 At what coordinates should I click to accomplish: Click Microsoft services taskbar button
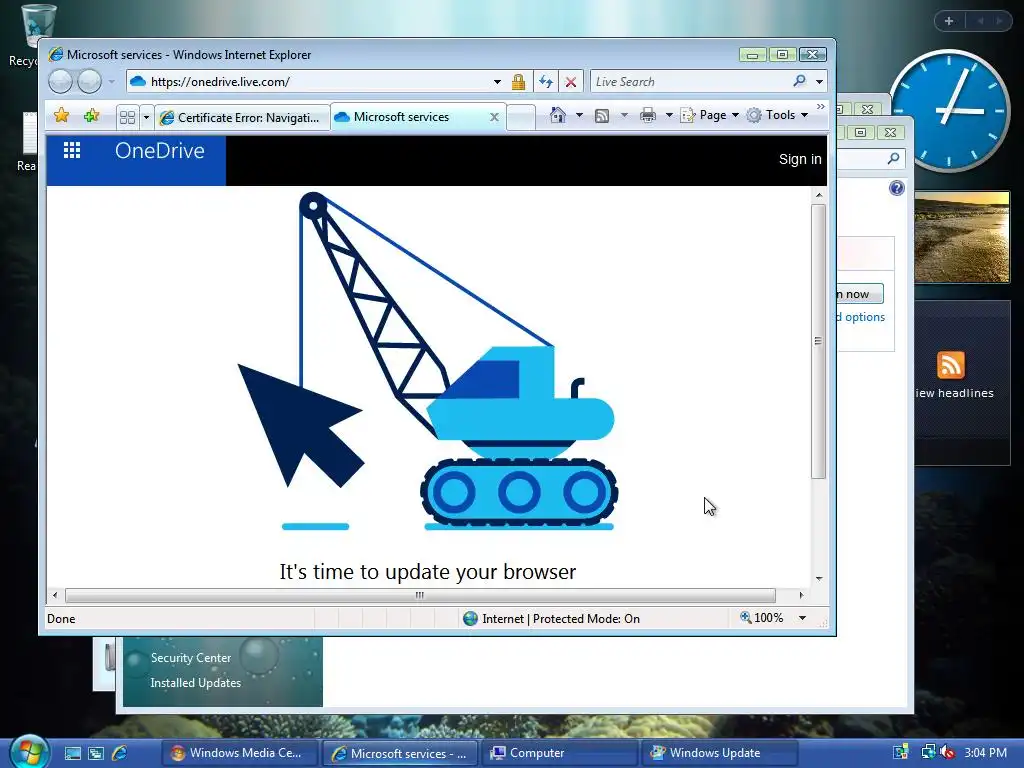[400, 753]
